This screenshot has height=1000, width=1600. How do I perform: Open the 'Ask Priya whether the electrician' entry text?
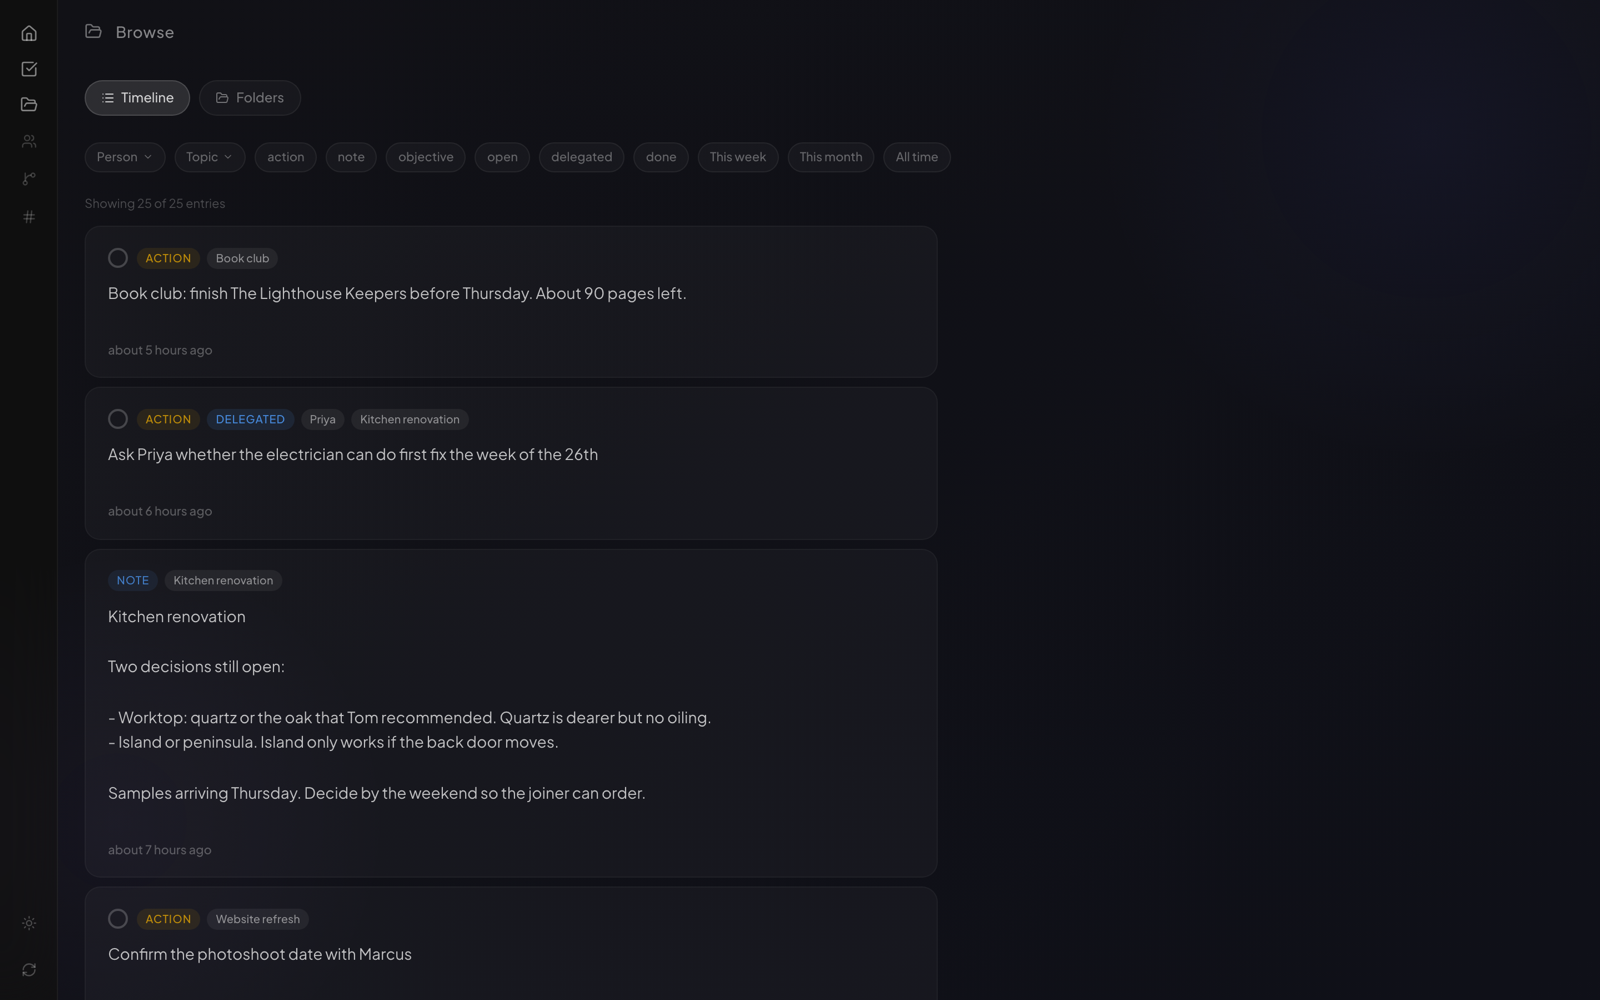click(353, 454)
